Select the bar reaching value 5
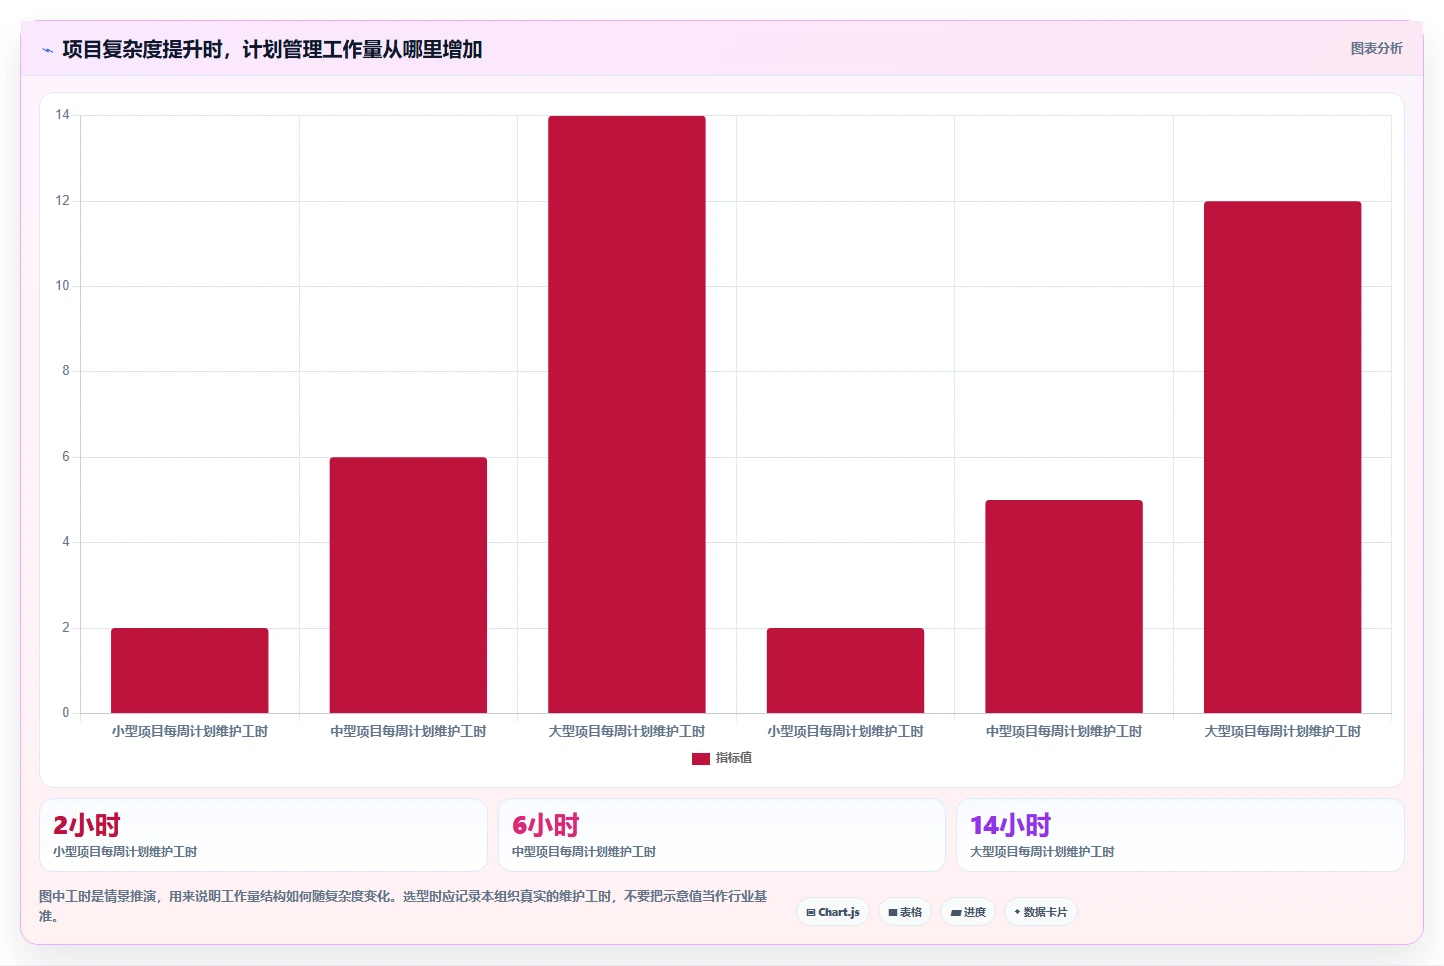 (1064, 606)
